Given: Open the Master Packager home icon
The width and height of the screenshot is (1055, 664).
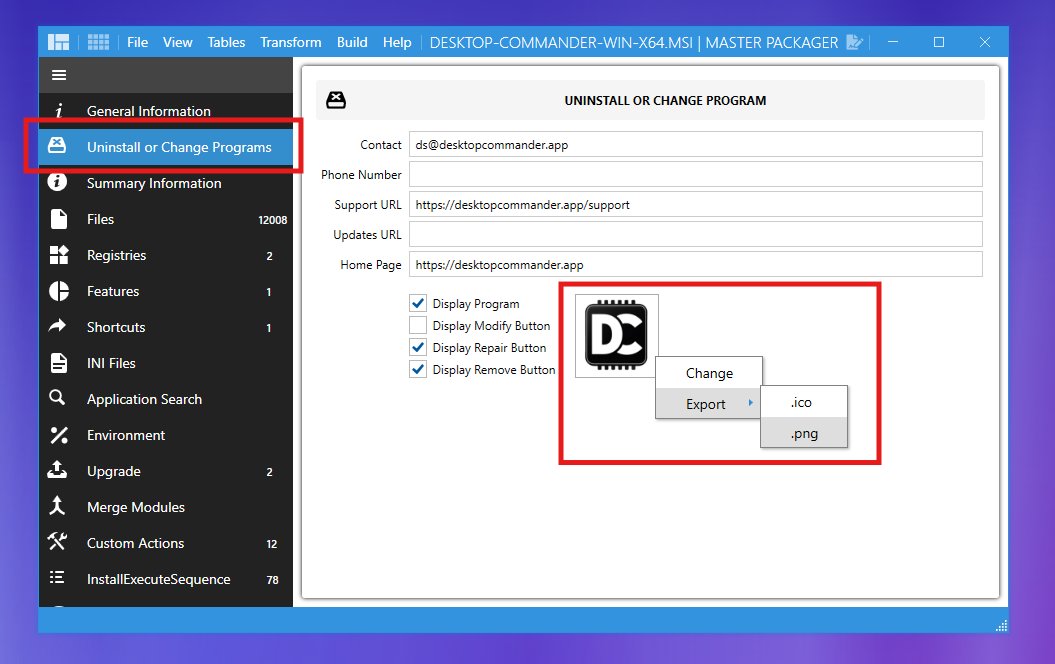Looking at the screenshot, I should click(x=59, y=42).
